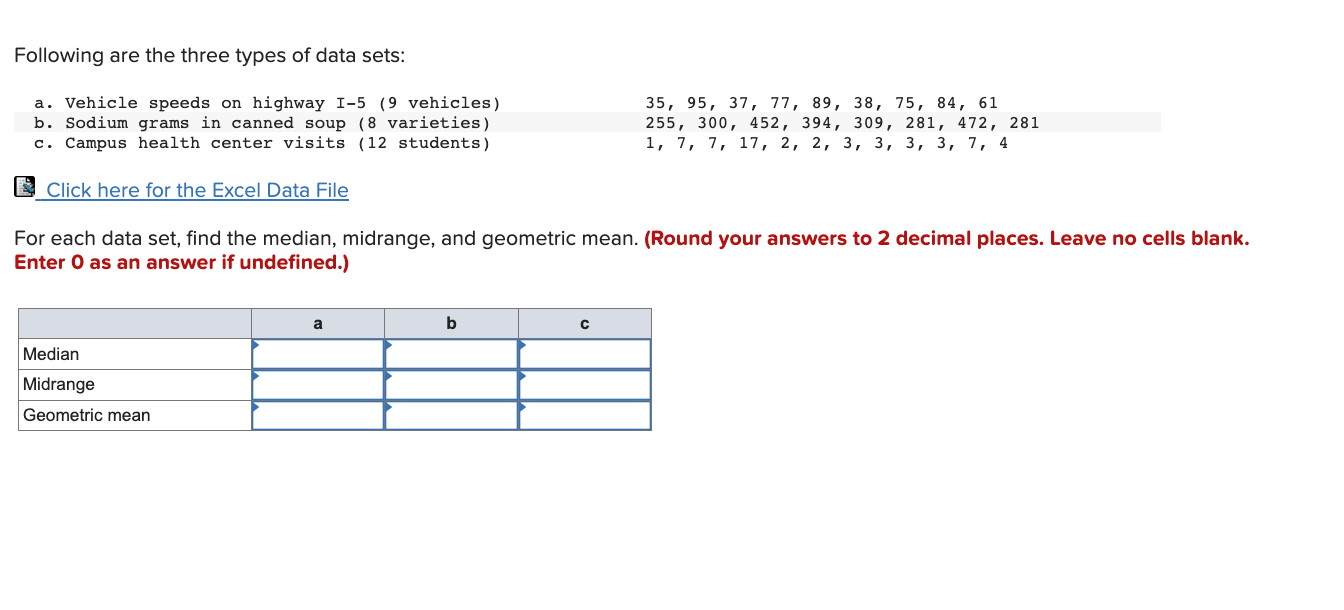The image size is (1344, 610).
Task: Click the column header labeled c
Action: point(585,323)
